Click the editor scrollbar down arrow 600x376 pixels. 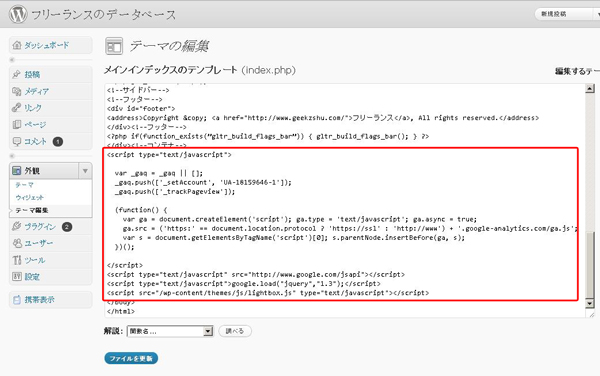point(590,304)
